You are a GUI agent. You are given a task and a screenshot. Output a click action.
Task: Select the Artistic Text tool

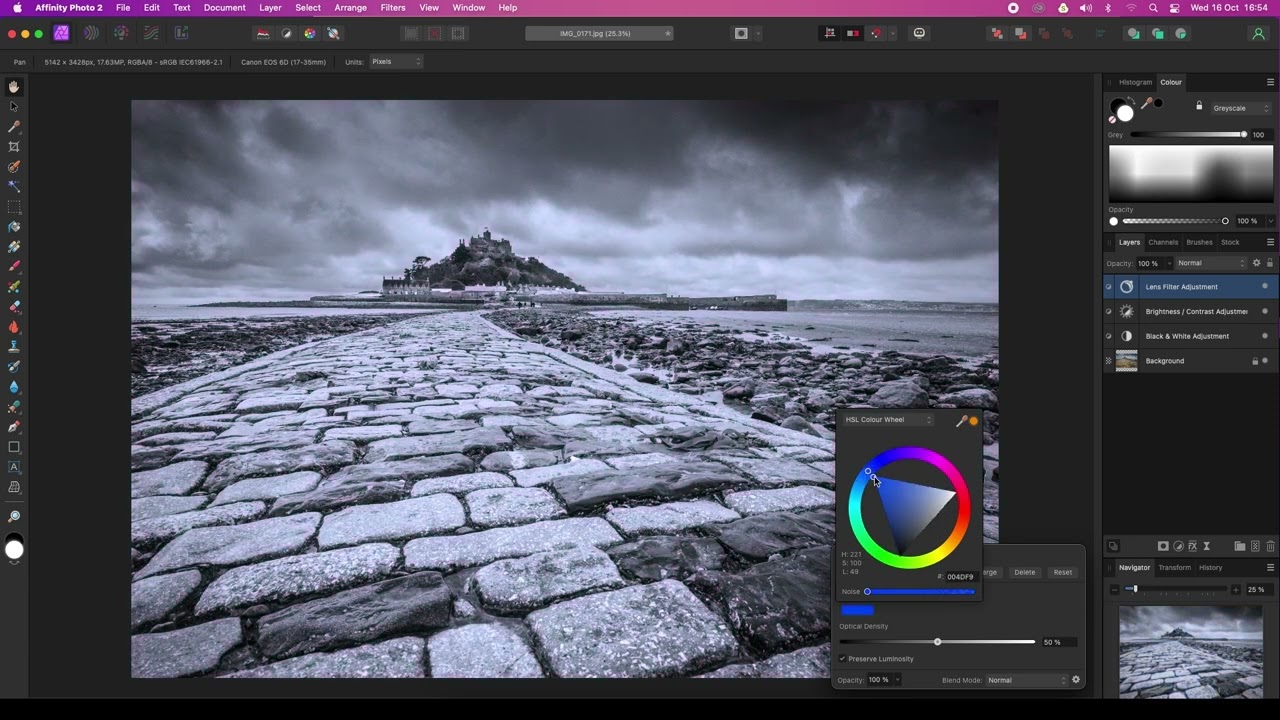14,467
